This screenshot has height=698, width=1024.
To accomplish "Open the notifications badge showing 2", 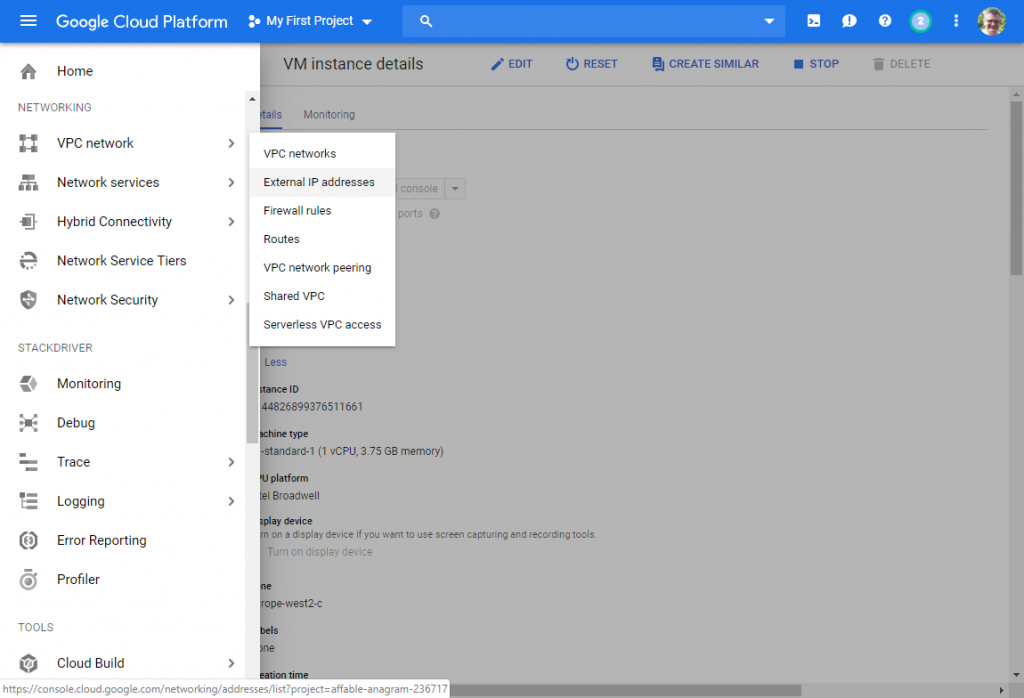I will pyautogui.click(x=920, y=21).
